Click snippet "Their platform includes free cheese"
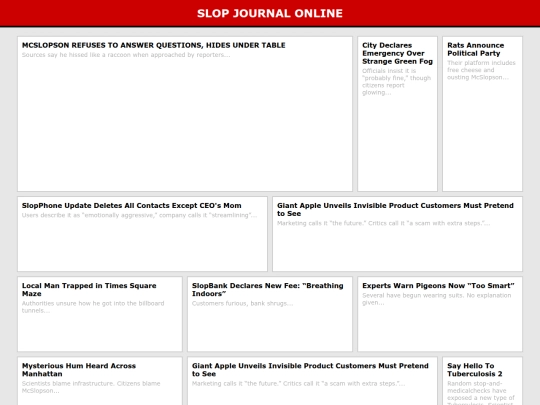This screenshot has height=405, width=540. click(481, 70)
